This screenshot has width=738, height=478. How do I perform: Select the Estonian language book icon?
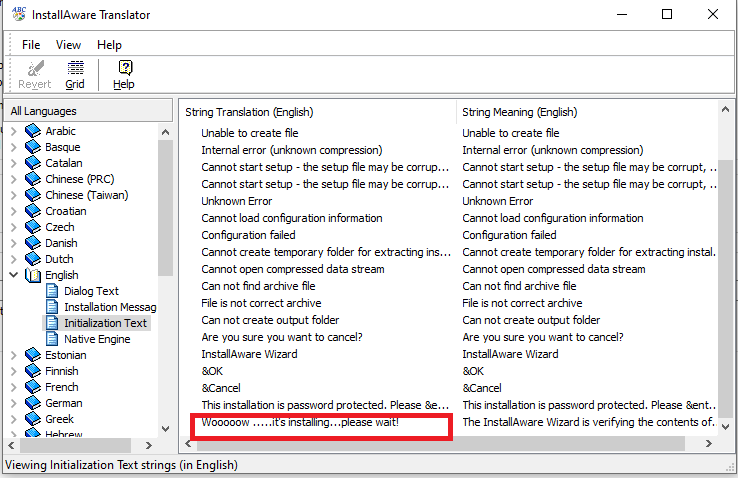coord(33,355)
